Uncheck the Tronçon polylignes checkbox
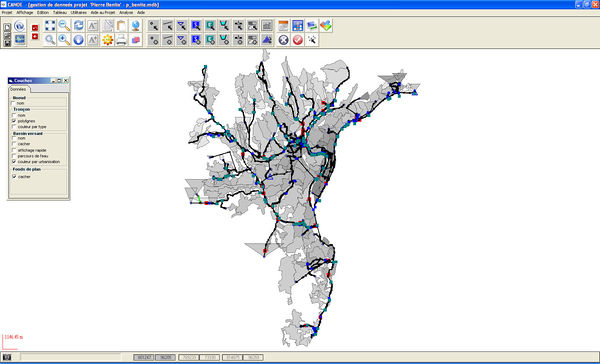 point(14,121)
